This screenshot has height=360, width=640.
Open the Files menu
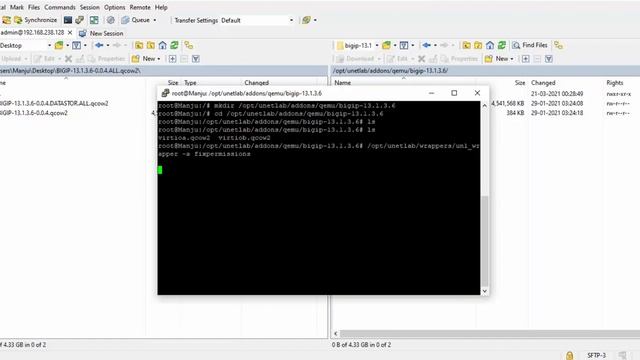[34, 7]
